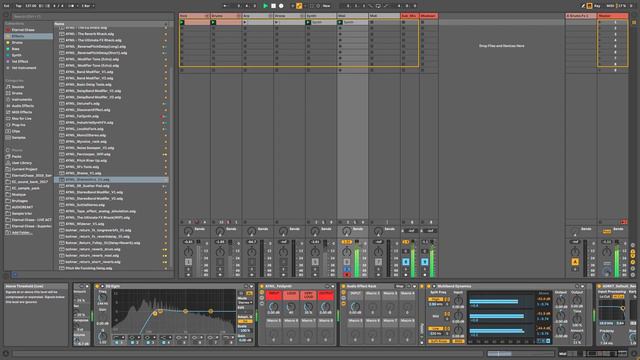The image size is (640, 360).
Task: Show or hide macros of the Audio Effect Rack
Action: click(343, 292)
